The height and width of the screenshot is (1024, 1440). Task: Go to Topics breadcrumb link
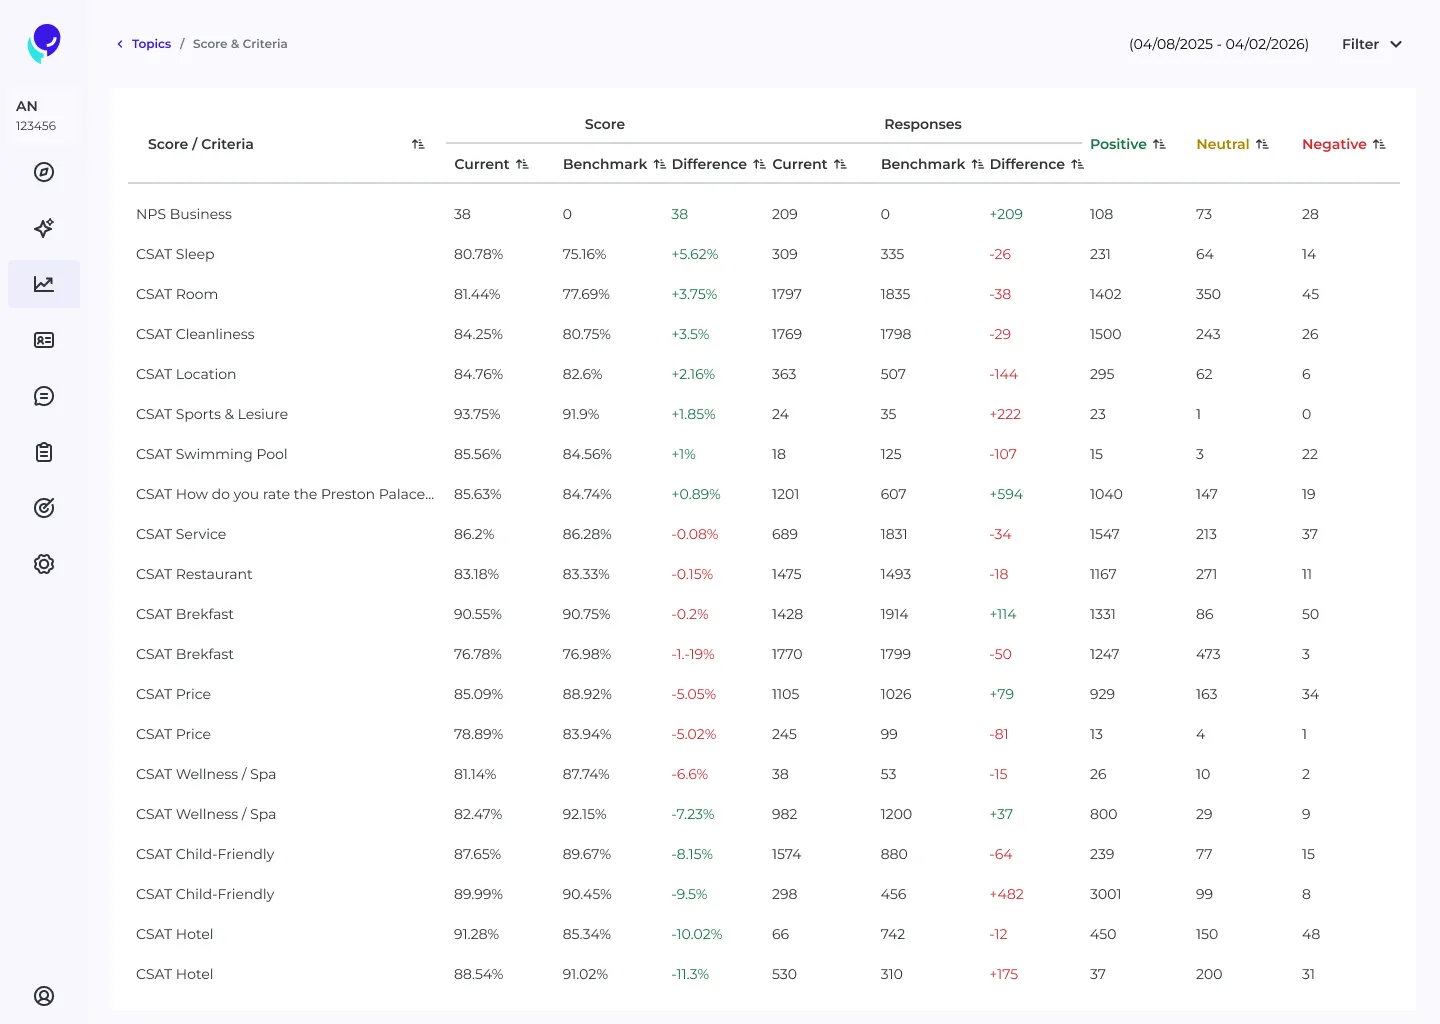click(151, 44)
